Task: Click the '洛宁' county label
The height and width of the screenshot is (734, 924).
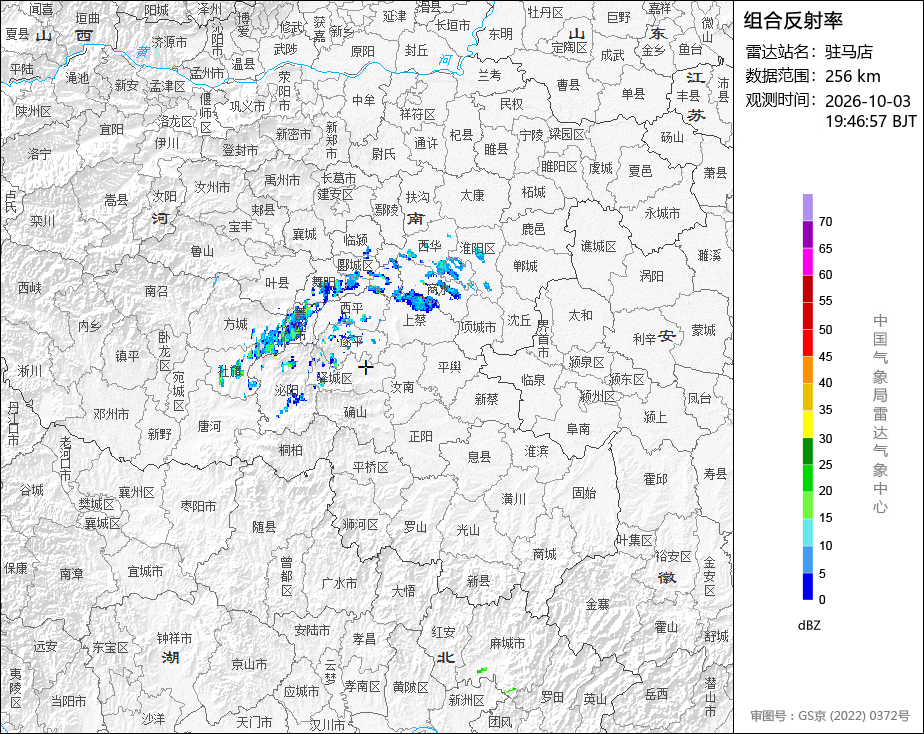Action: click(x=39, y=154)
